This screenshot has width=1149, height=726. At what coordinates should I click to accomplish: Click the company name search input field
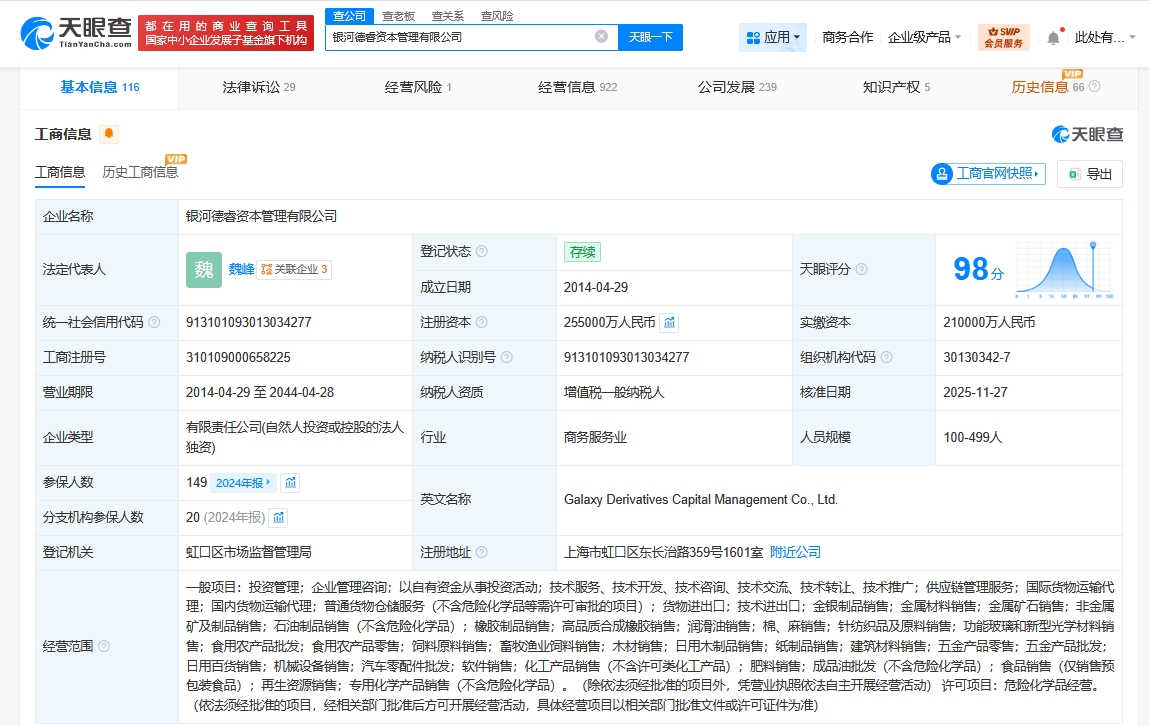point(460,37)
